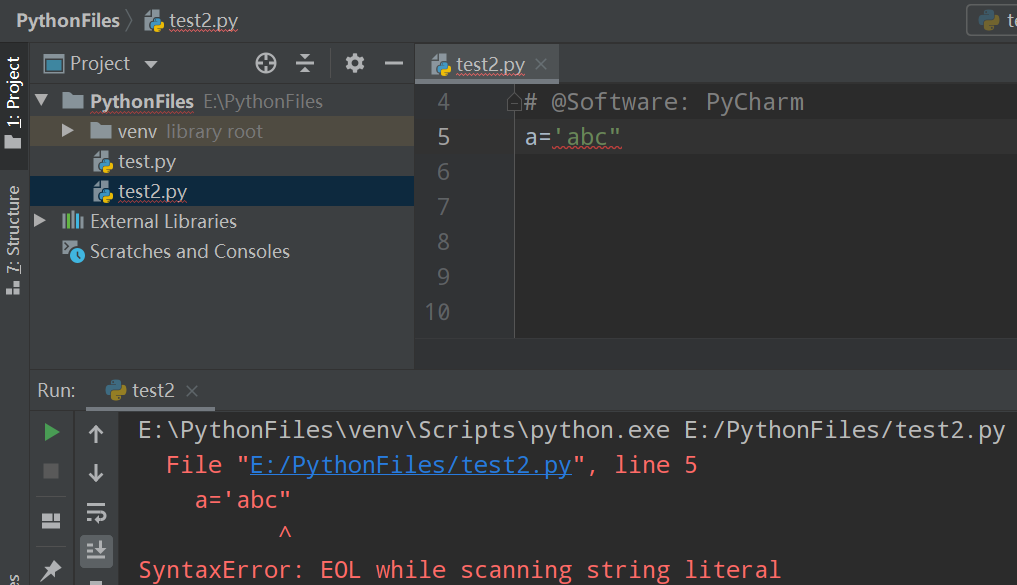Select the venv folder row
The width and height of the screenshot is (1017, 585).
[x=222, y=132]
